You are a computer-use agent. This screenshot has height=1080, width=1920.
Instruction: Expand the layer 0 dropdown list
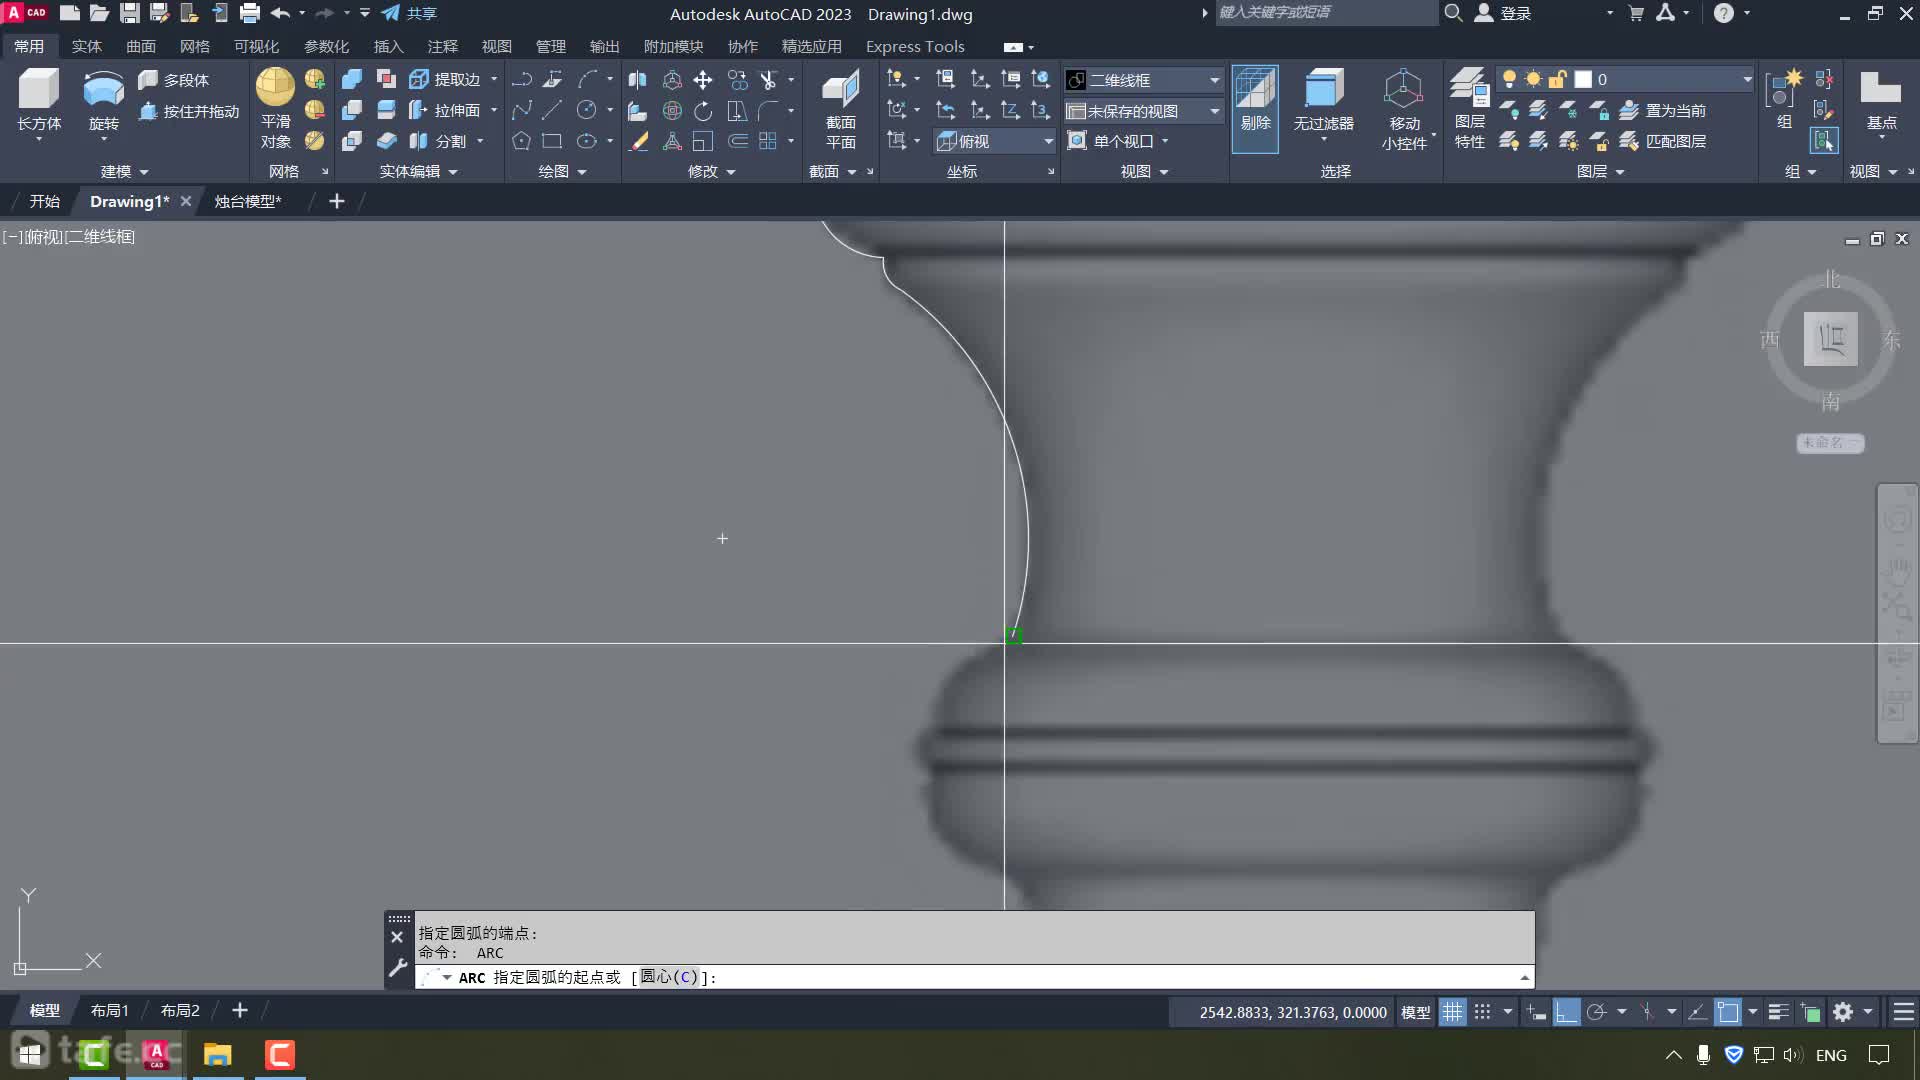(x=1747, y=79)
